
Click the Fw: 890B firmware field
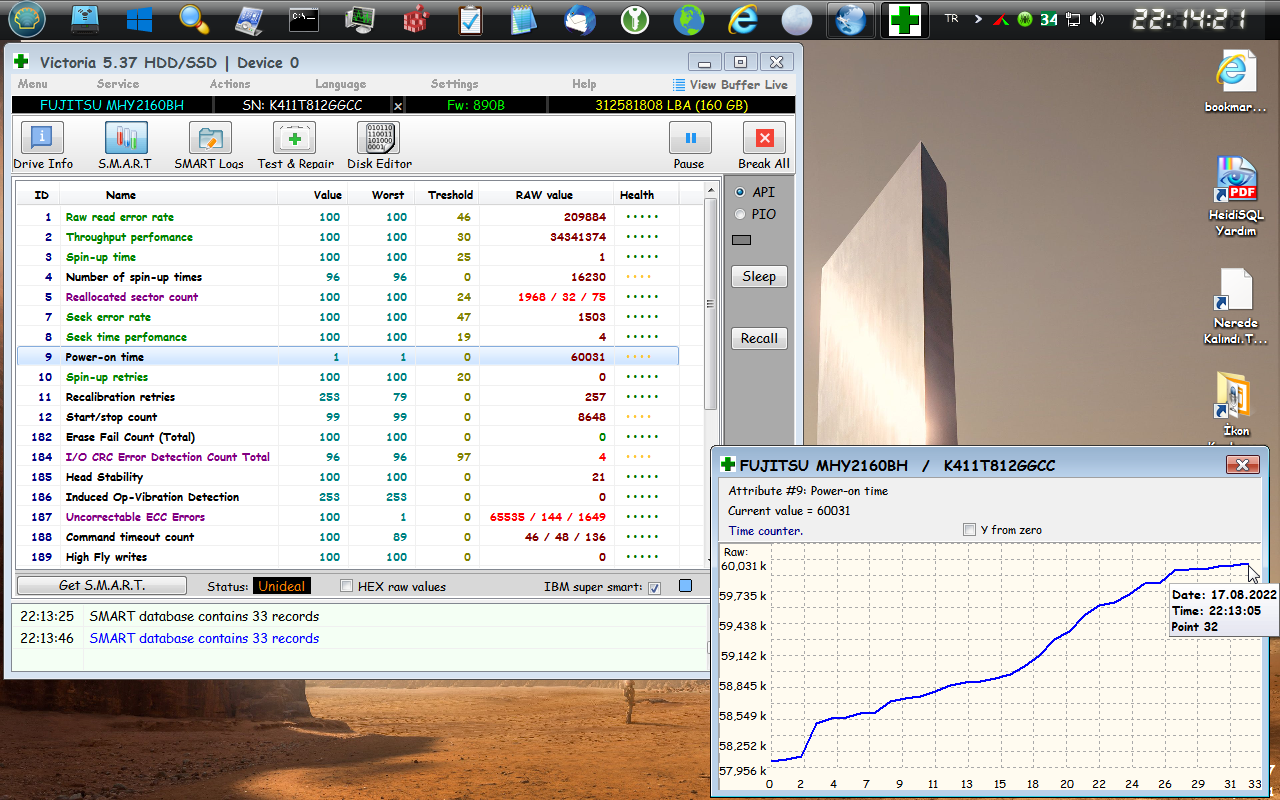tap(475, 105)
